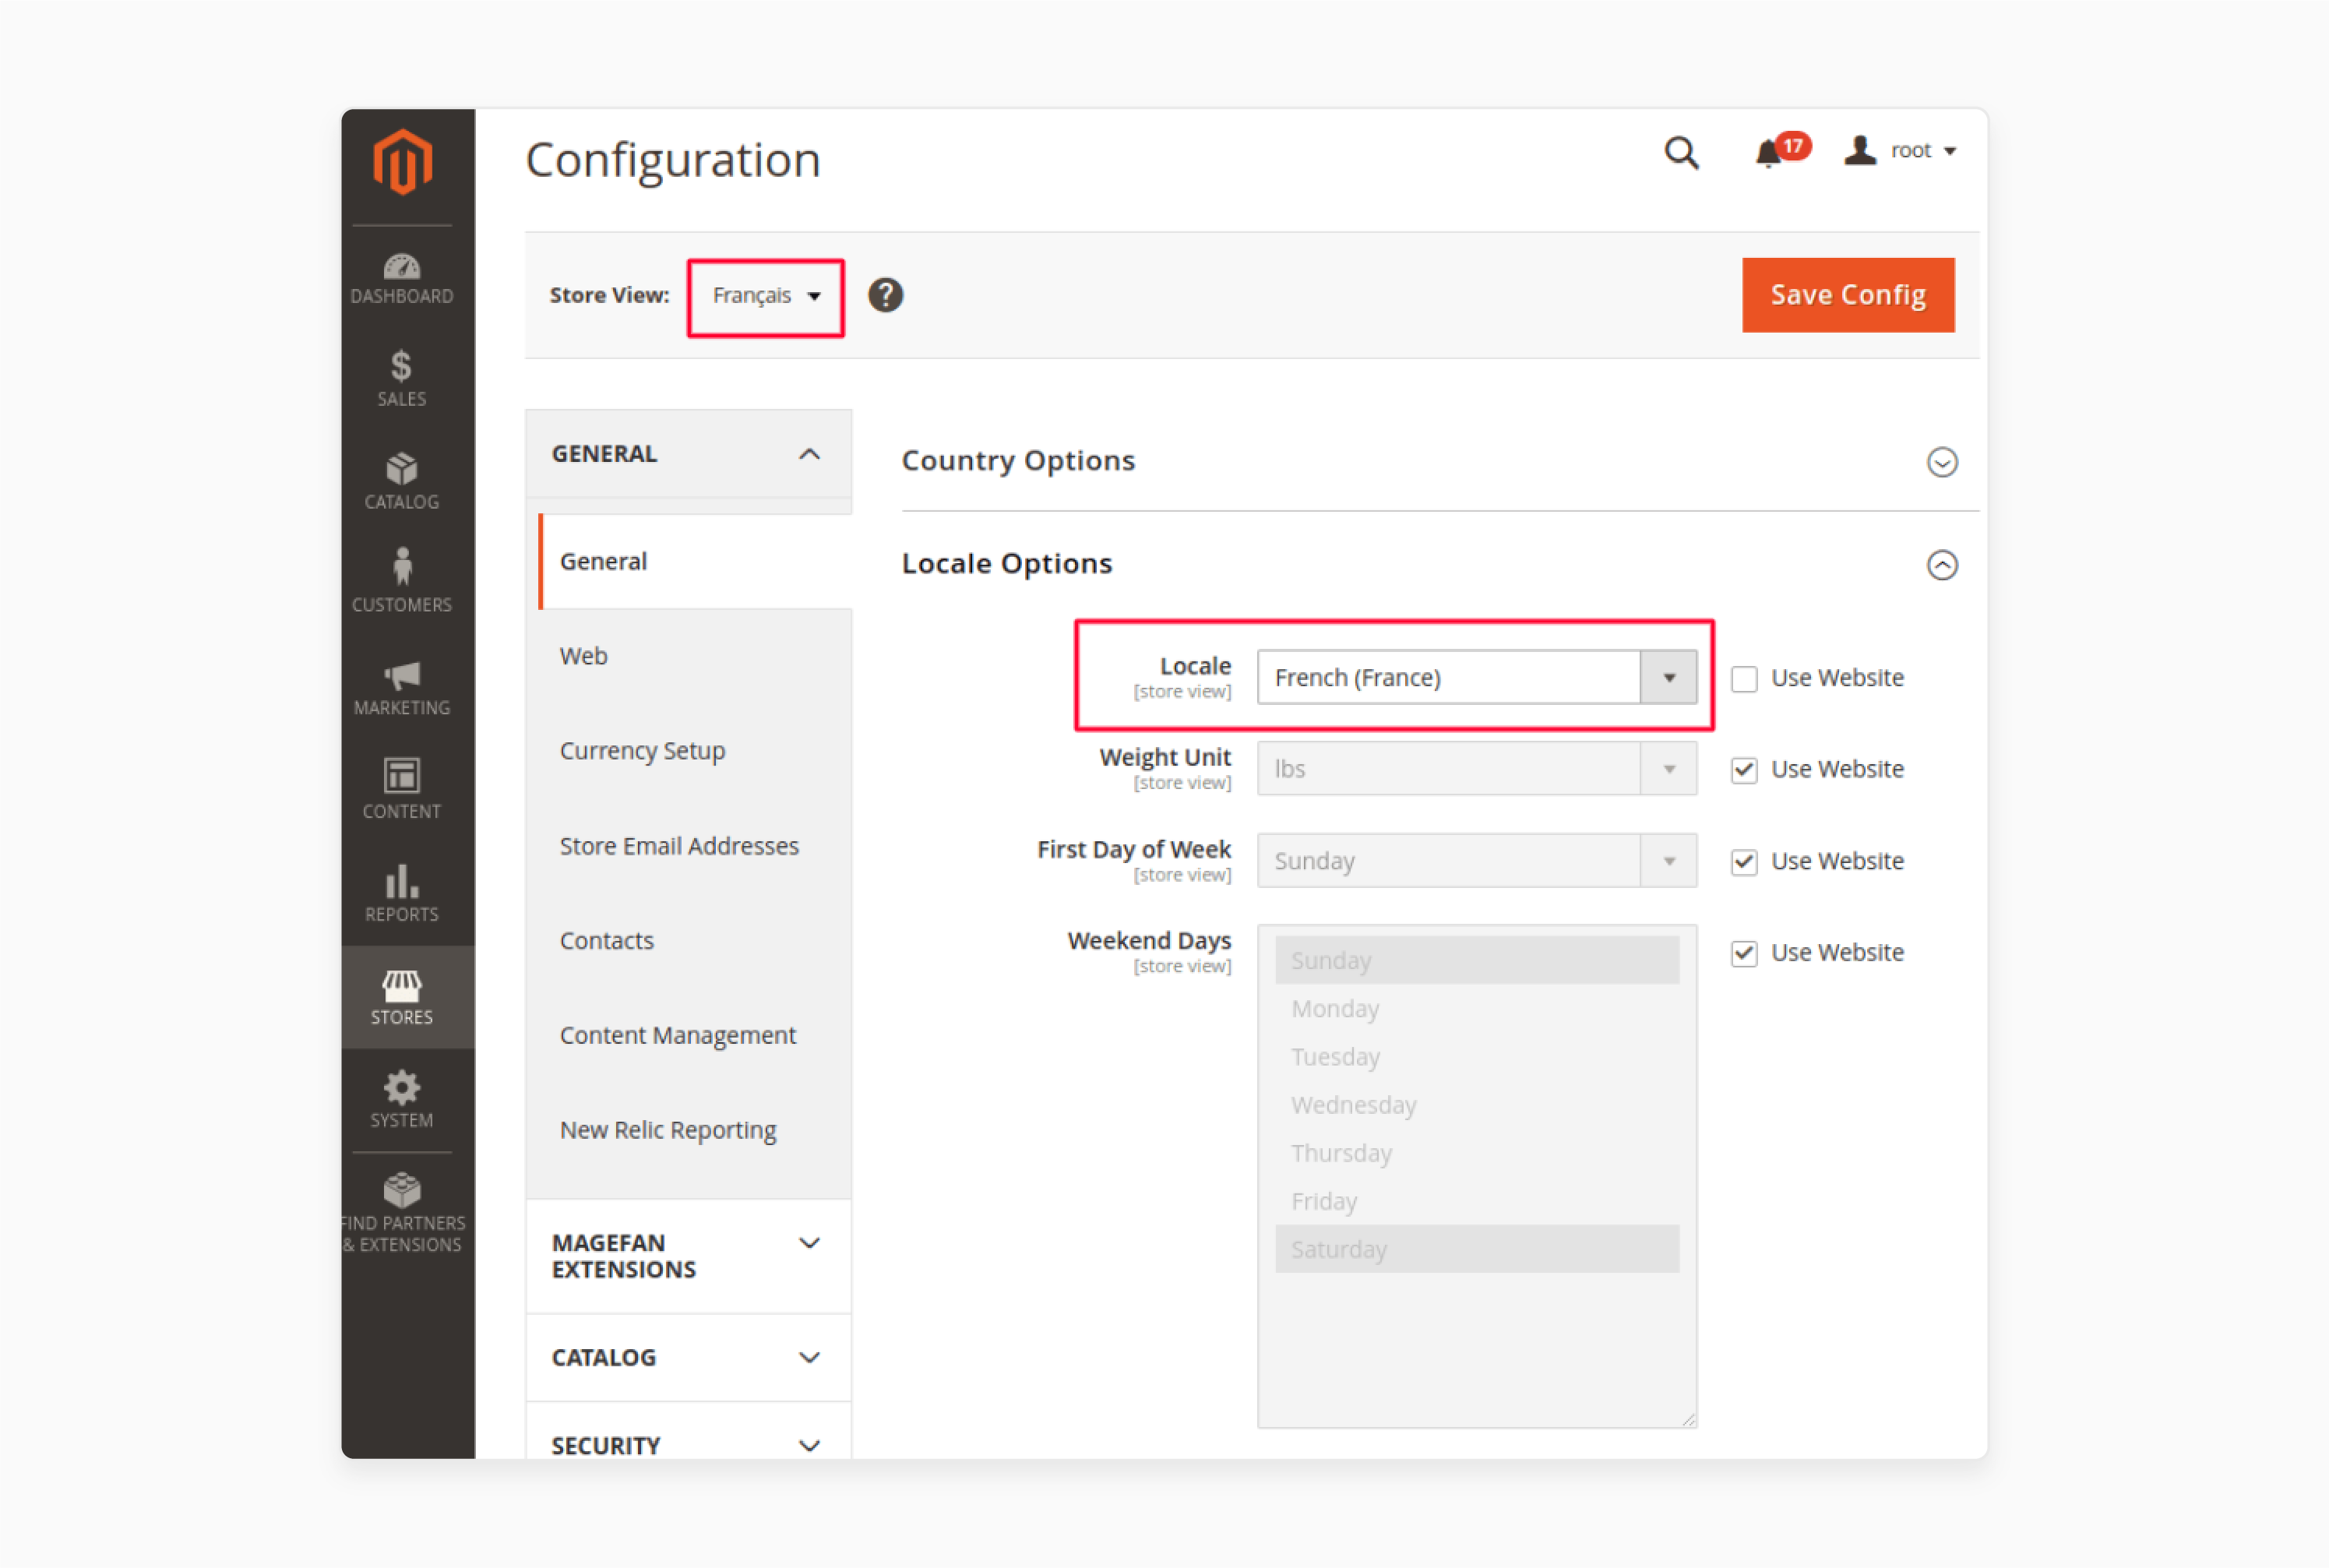
Task: Expand the Country Options panel
Action: [x=1942, y=462]
